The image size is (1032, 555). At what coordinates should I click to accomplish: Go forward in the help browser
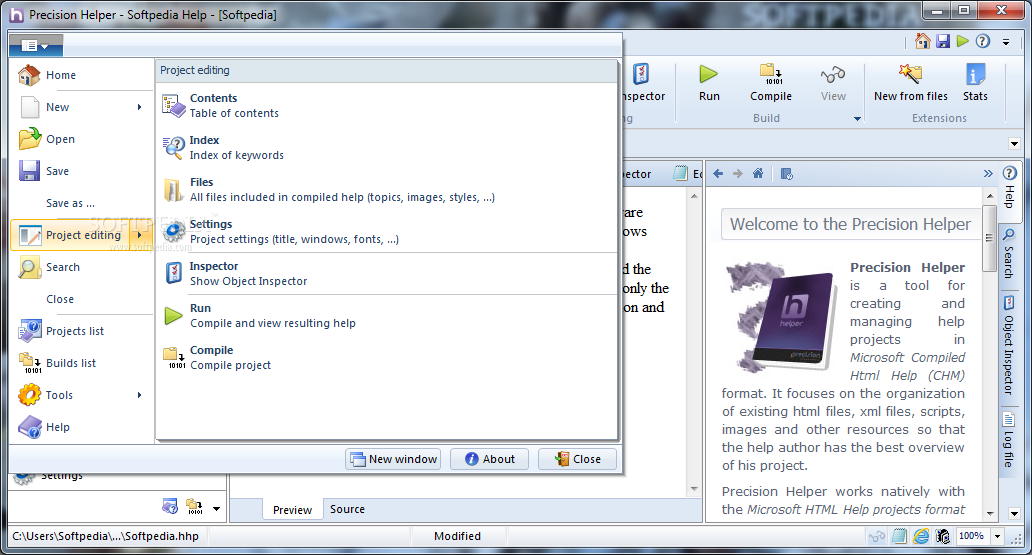point(738,174)
